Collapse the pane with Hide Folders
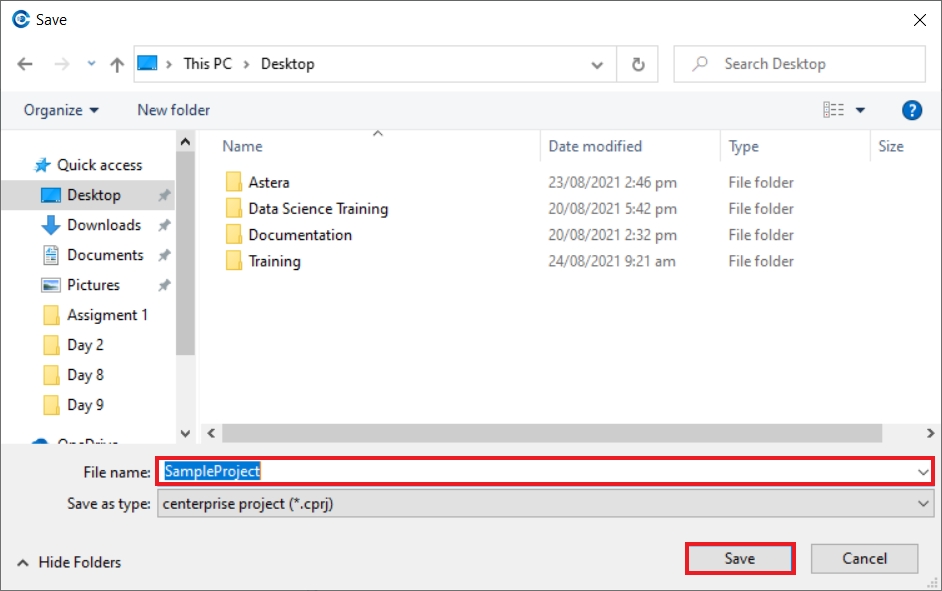 click(69, 562)
